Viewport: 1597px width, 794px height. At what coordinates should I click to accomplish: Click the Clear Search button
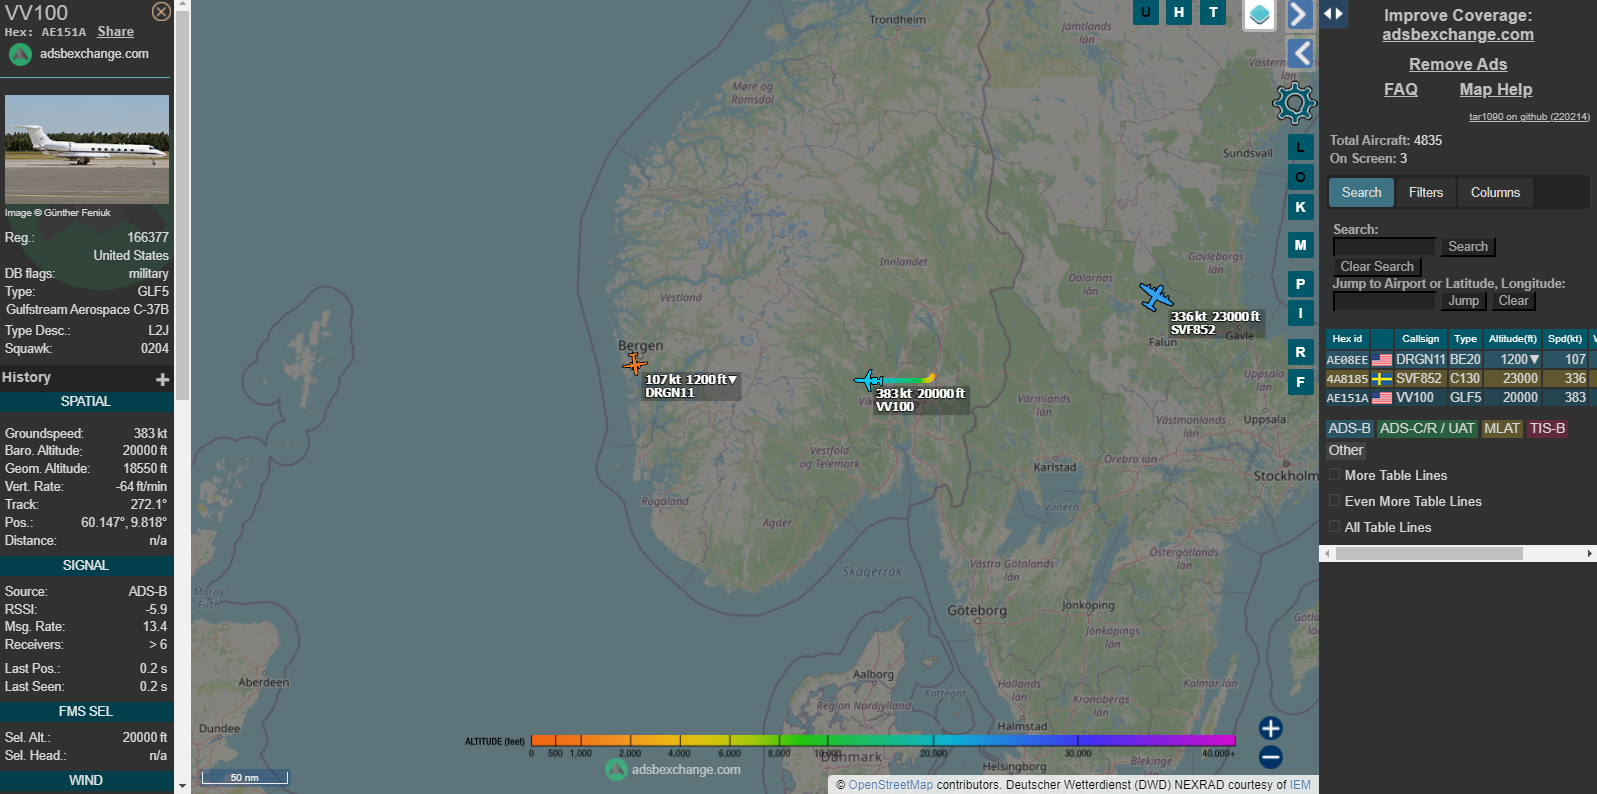click(1377, 266)
